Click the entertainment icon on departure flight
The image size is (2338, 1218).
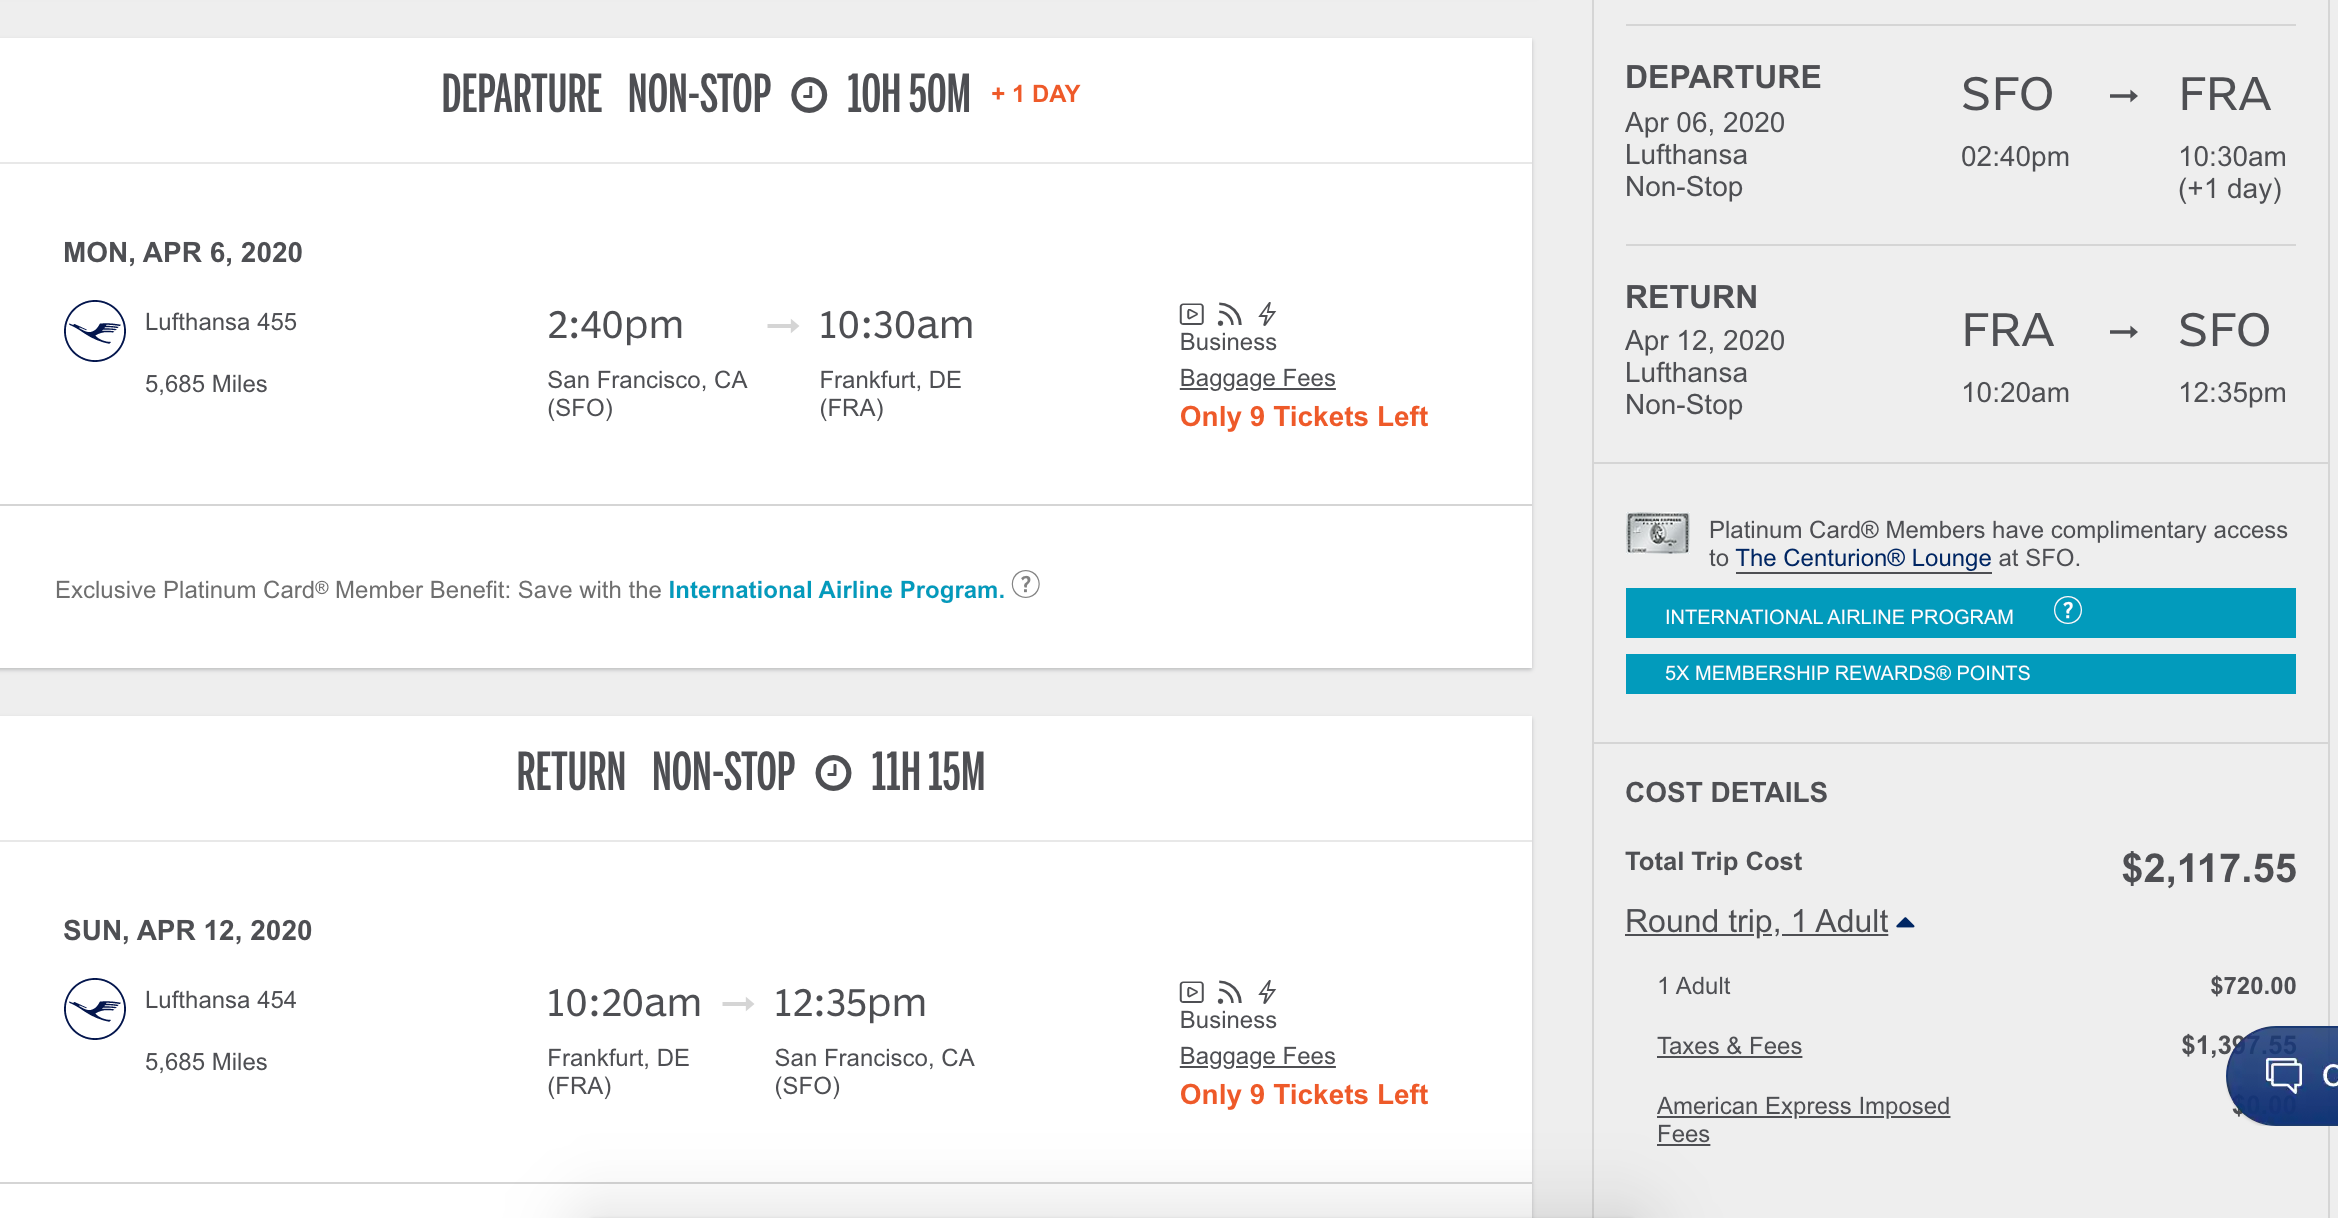[x=1191, y=315]
